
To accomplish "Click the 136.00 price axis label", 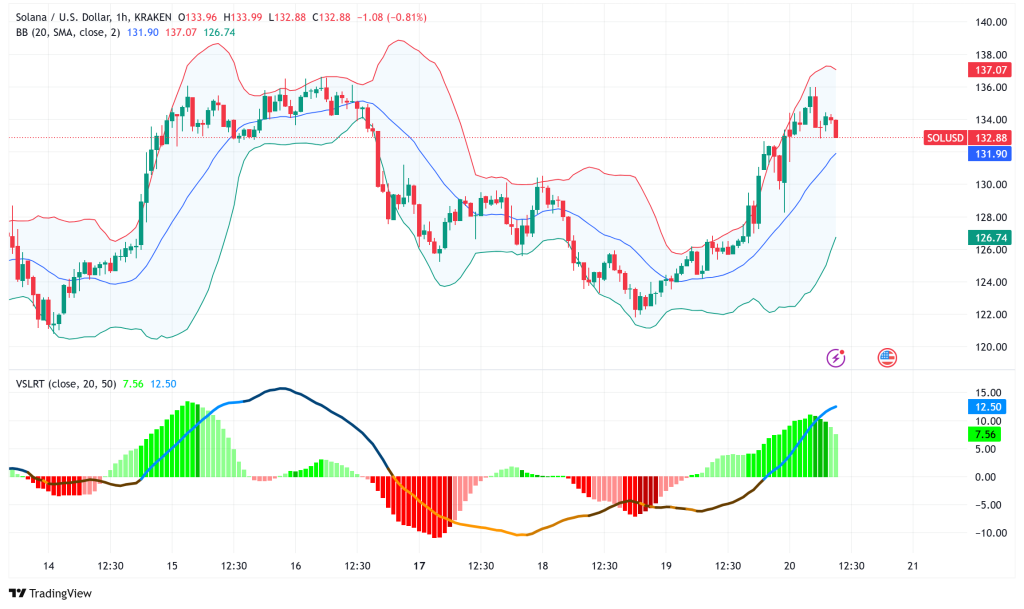I will [x=991, y=87].
